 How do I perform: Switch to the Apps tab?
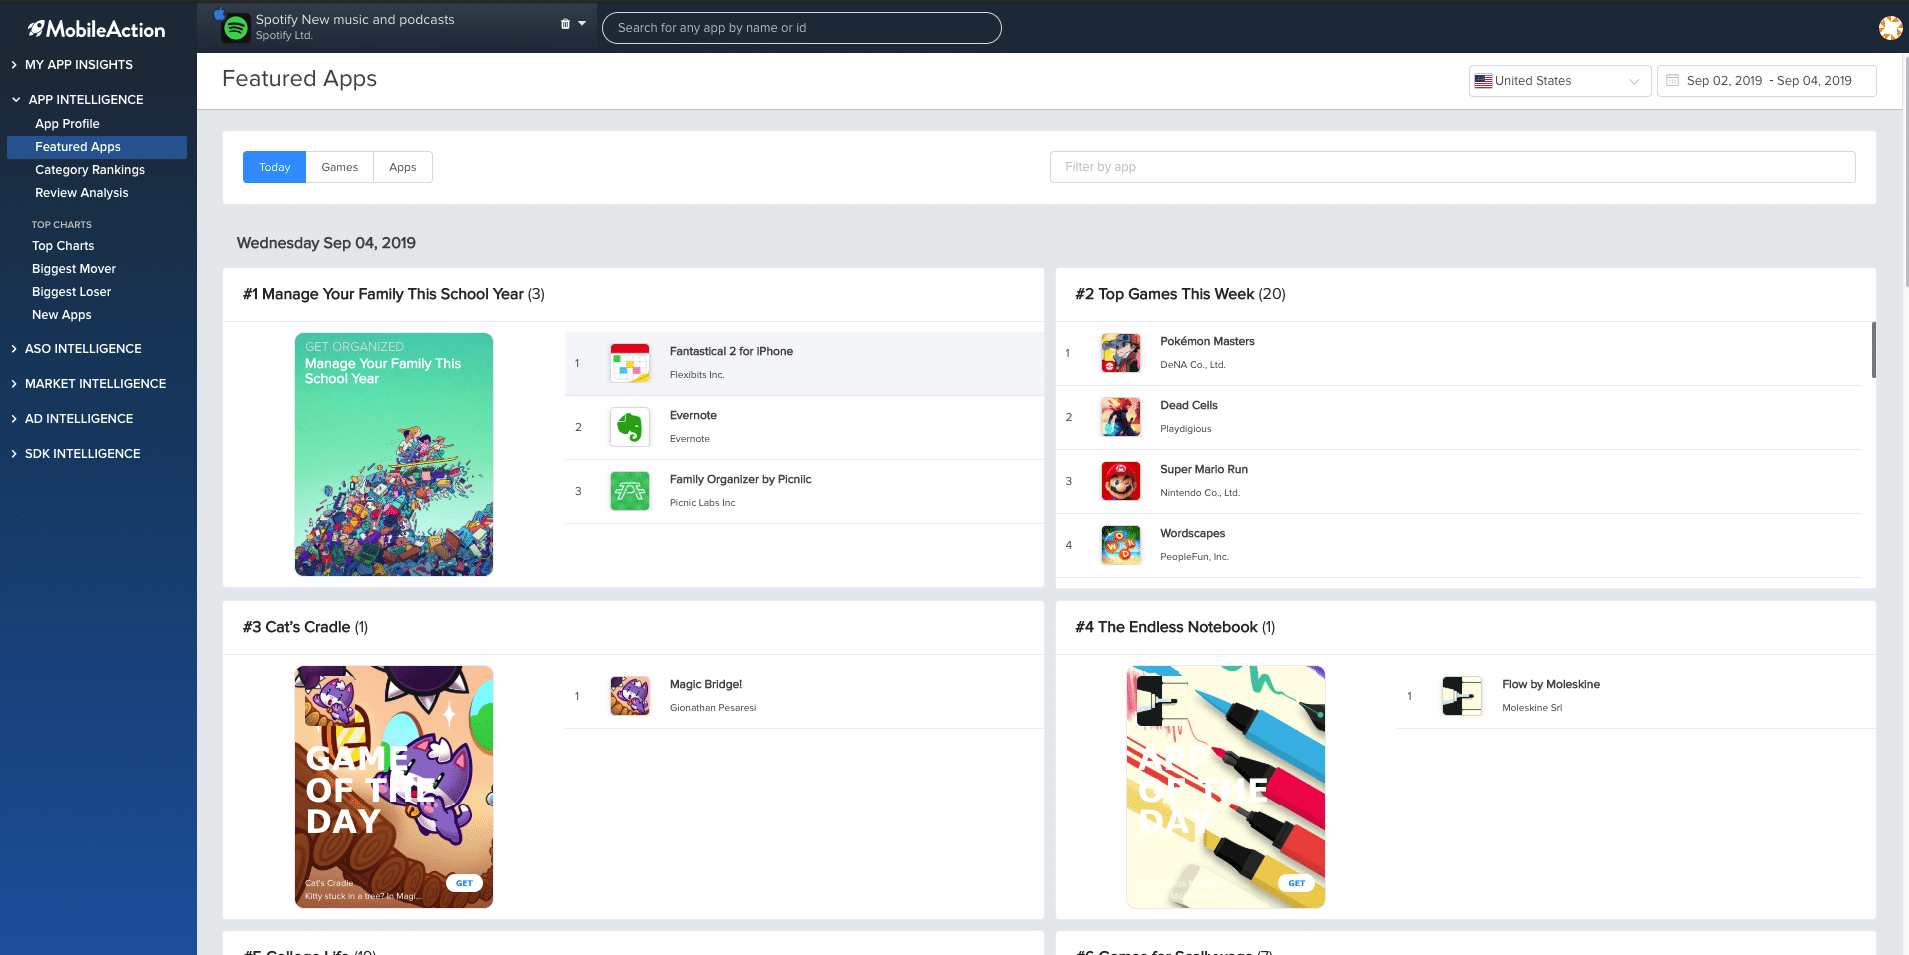pyautogui.click(x=402, y=167)
